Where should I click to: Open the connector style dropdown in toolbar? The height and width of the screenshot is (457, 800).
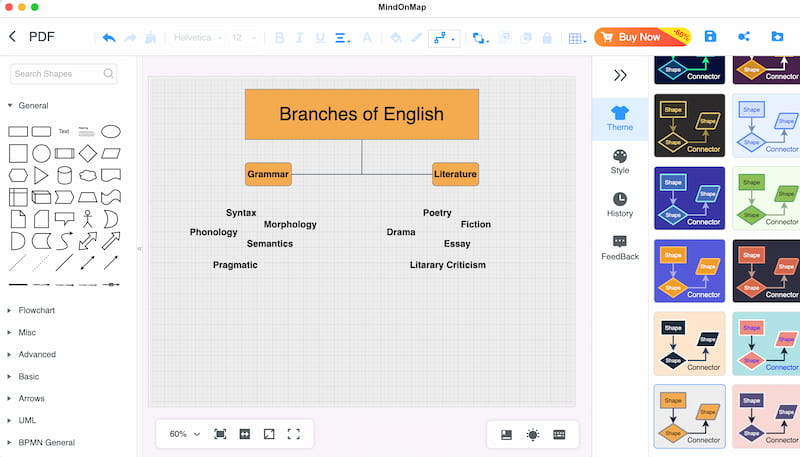coord(444,38)
